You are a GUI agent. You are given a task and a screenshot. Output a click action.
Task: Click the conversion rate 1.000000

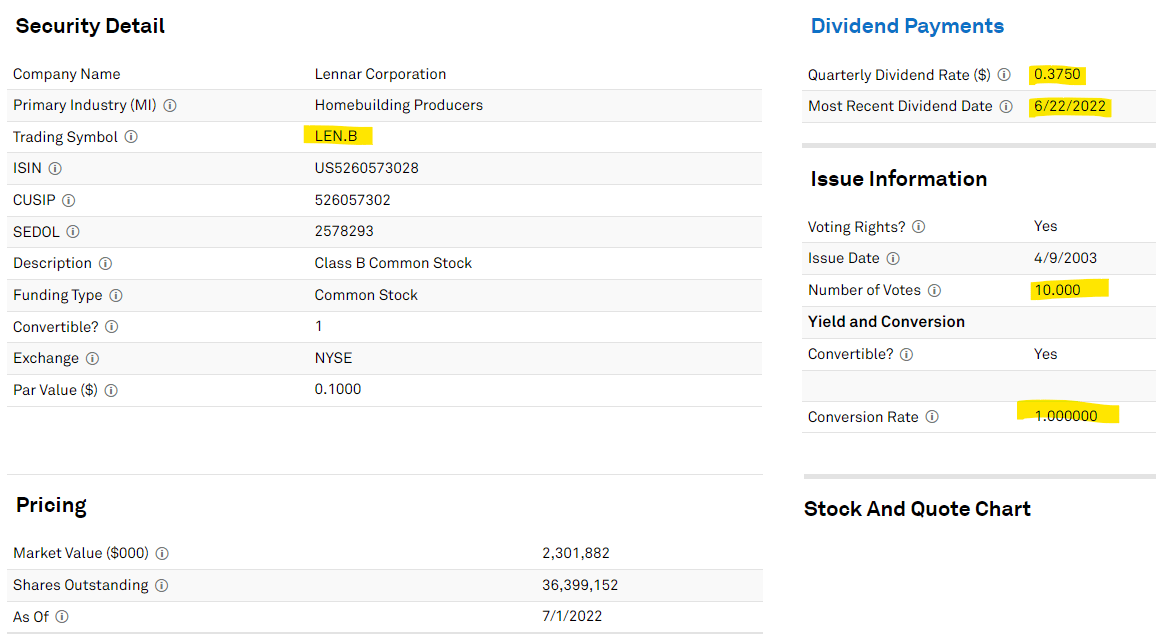coord(1066,416)
